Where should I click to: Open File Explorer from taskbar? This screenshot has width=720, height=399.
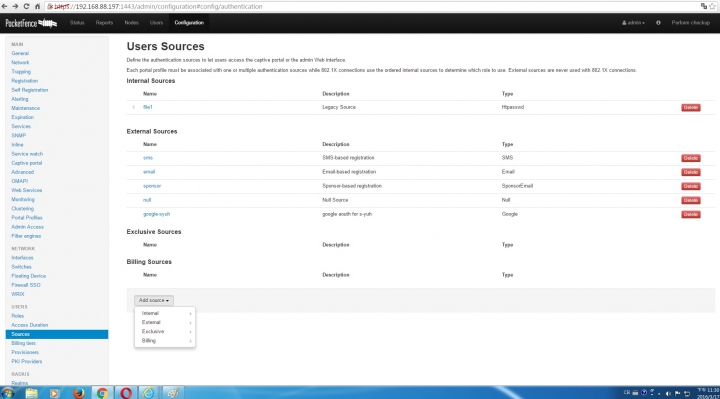point(31,393)
